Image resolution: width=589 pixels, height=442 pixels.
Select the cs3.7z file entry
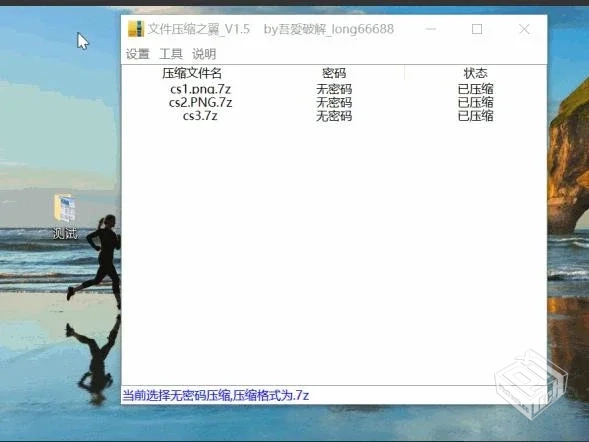pyautogui.click(x=200, y=116)
